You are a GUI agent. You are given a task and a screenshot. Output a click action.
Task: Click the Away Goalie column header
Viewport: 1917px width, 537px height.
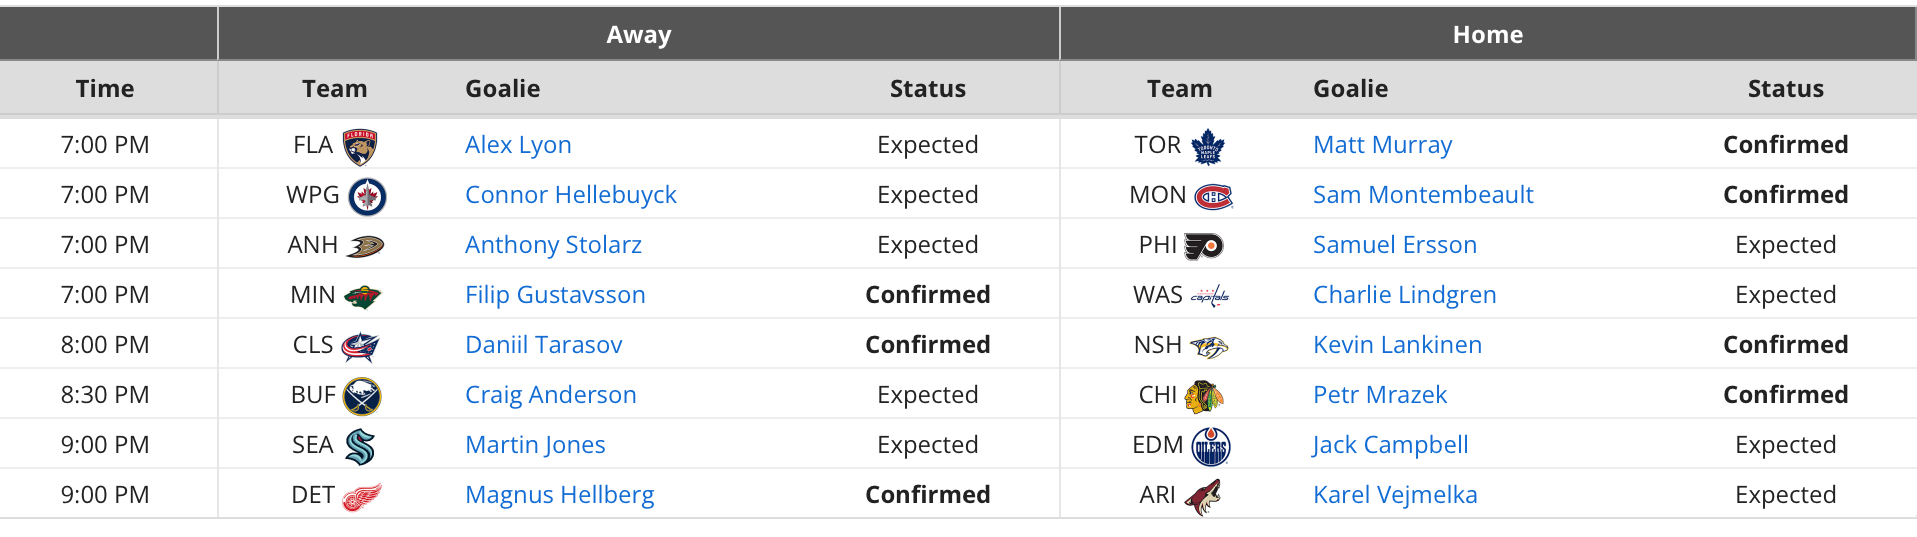click(503, 89)
